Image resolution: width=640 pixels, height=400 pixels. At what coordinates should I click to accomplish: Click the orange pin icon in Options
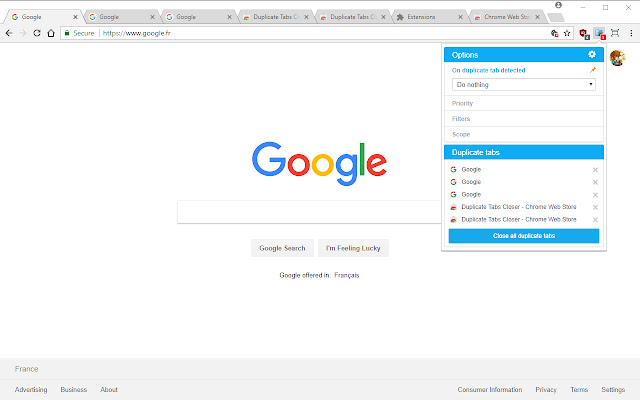593,70
